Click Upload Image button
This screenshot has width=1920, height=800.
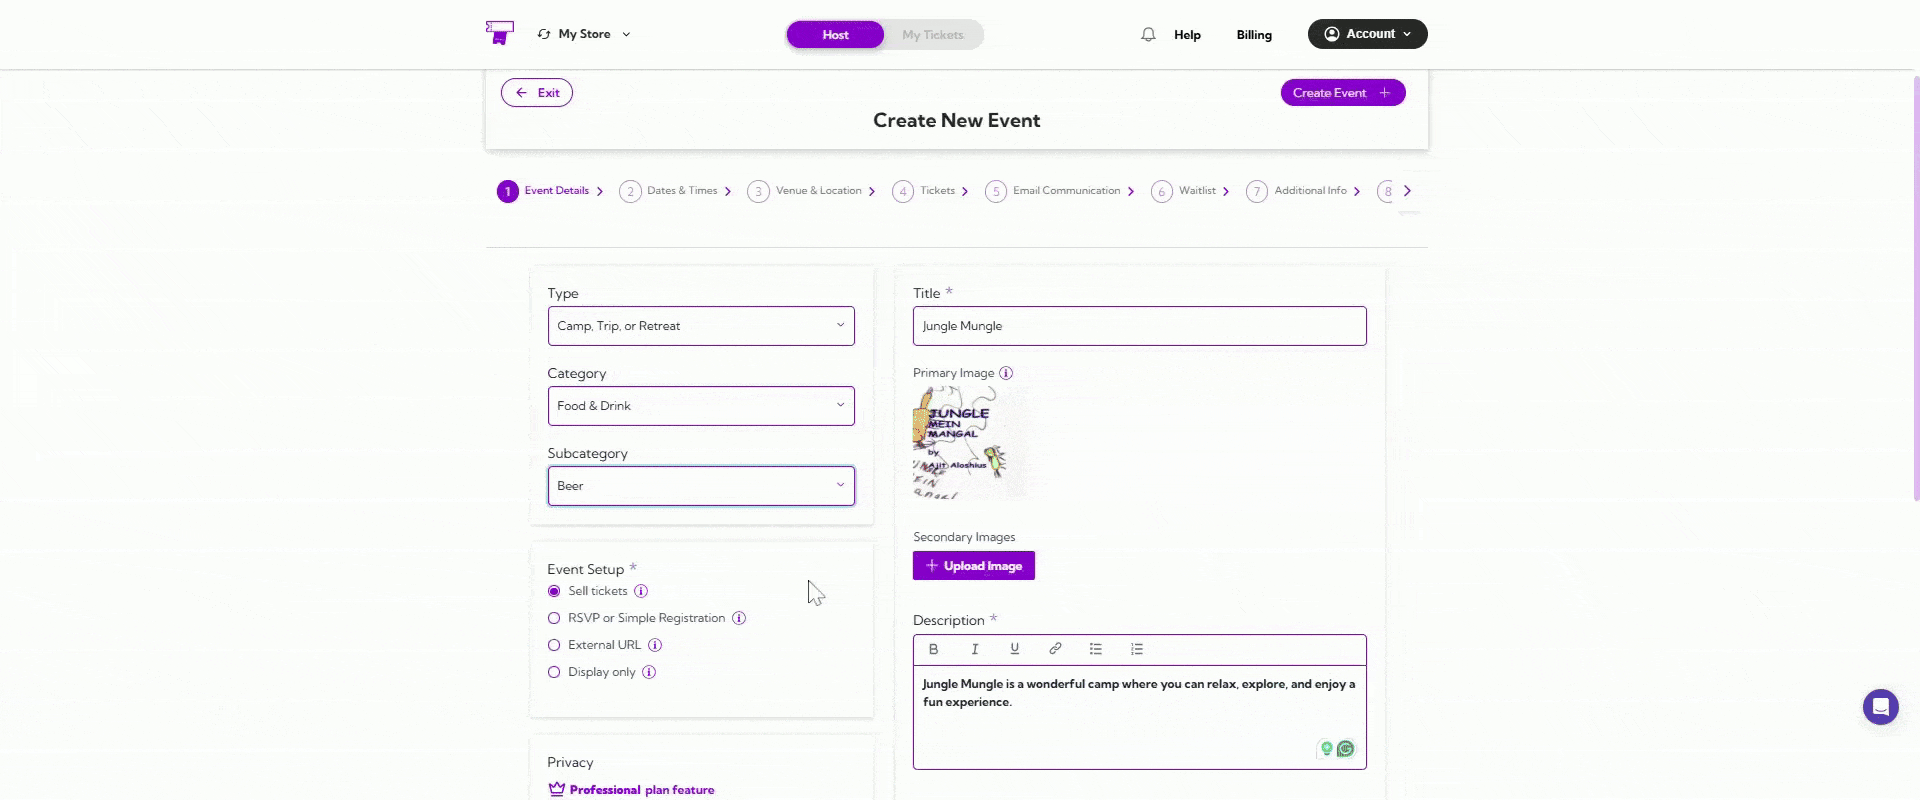[974, 566]
